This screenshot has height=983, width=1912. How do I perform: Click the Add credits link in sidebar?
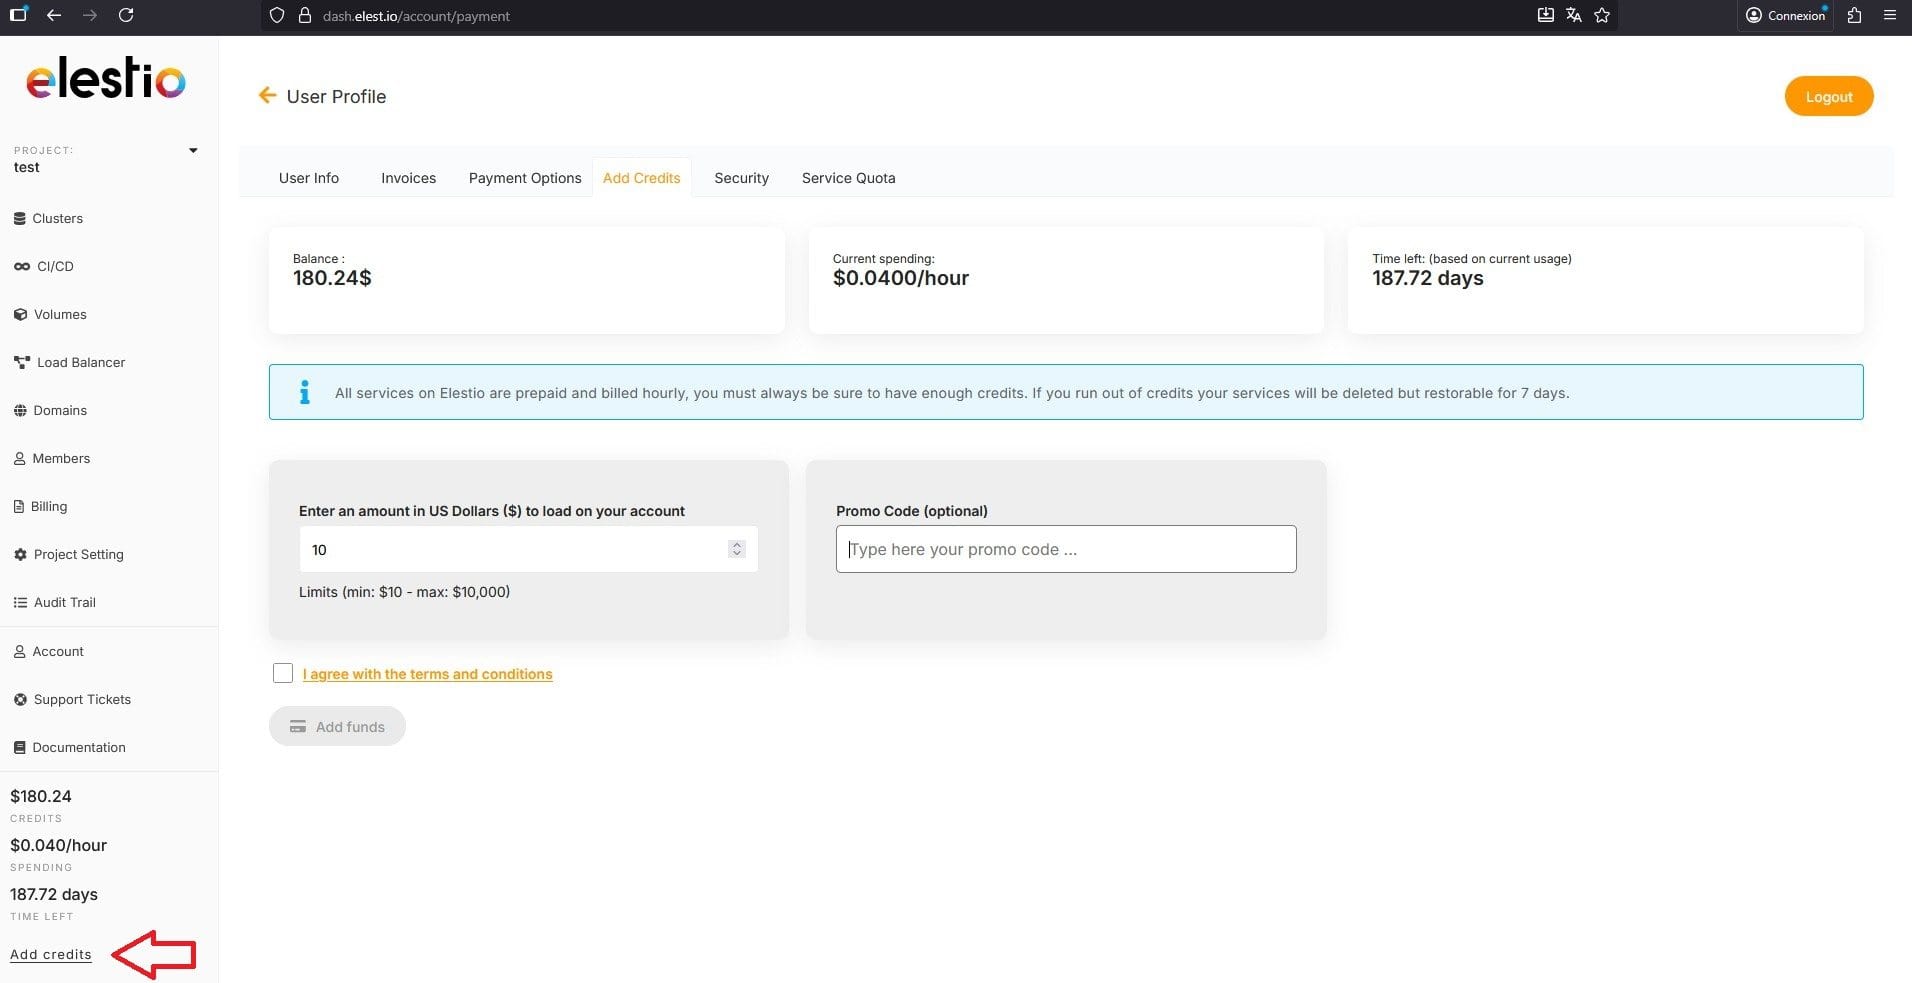tap(51, 954)
